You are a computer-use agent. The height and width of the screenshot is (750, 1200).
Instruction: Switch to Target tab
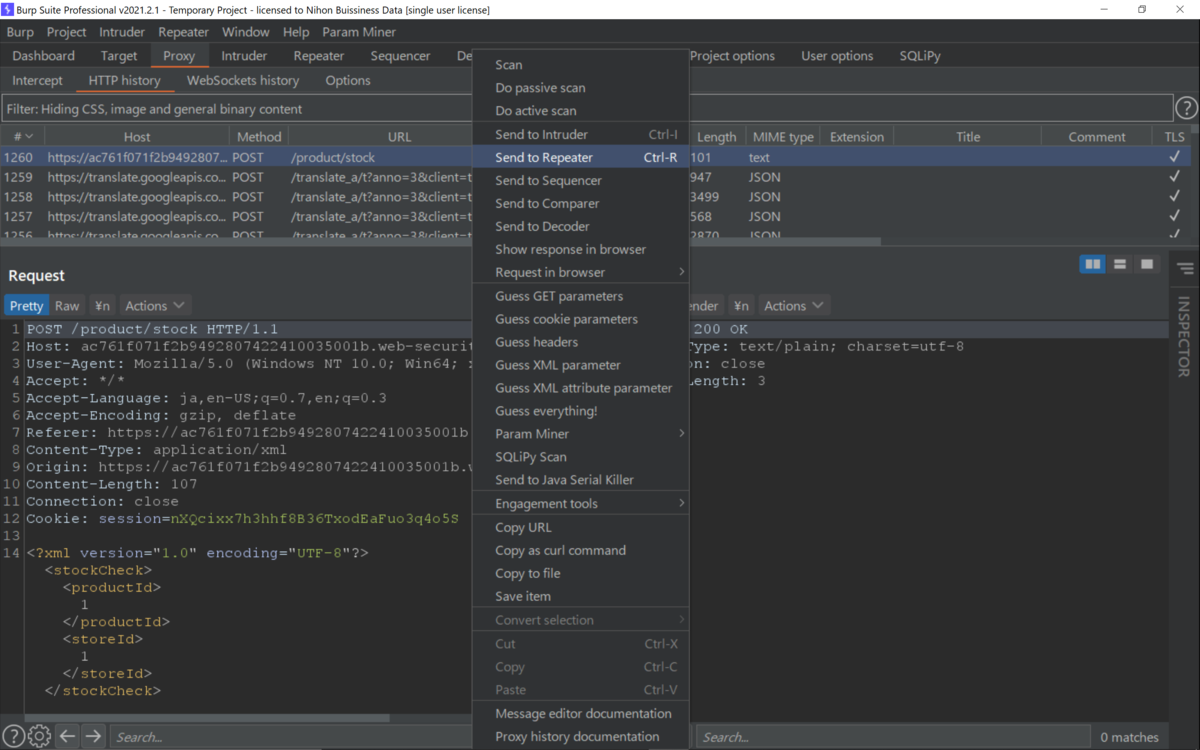coord(119,56)
